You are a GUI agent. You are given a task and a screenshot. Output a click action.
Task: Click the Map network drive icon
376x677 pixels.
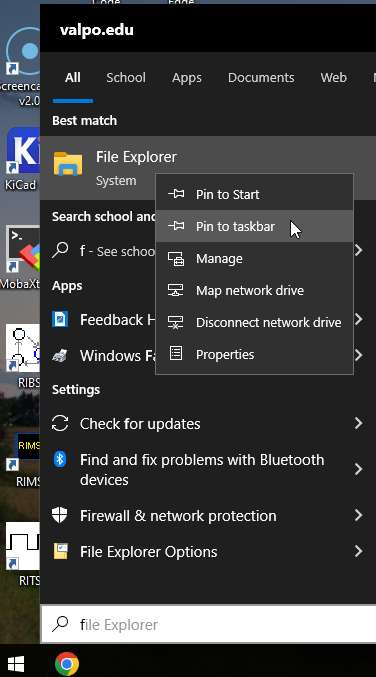click(176, 290)
